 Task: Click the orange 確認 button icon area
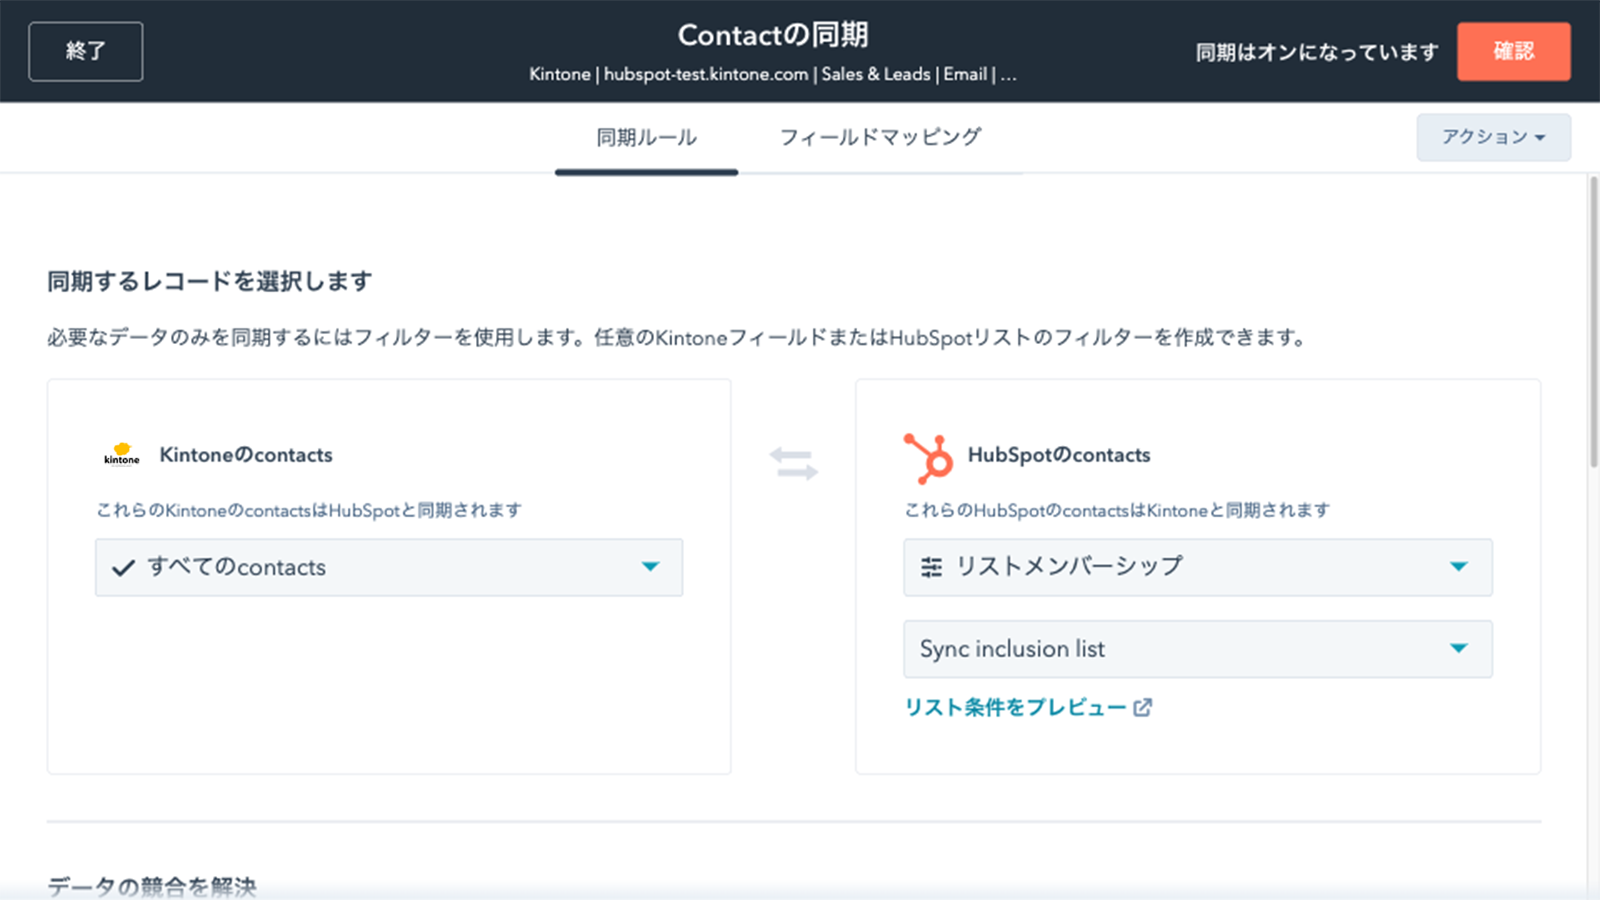pyautogui.click(x=1513, y=52)
